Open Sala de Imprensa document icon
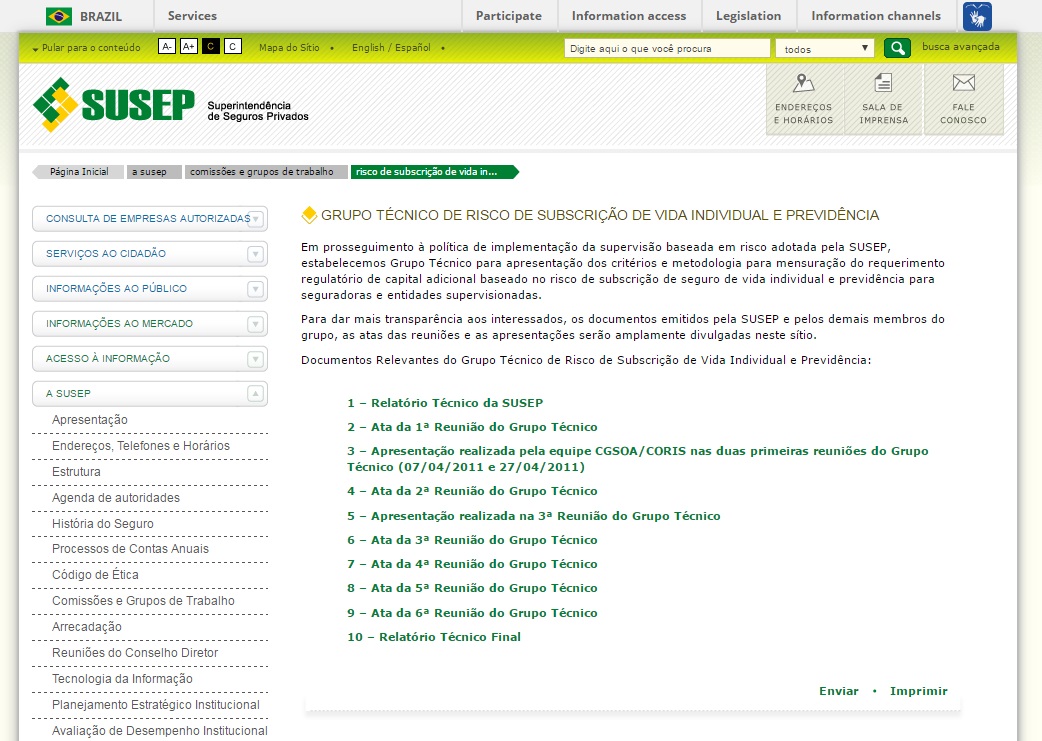The height and width of the screenshot is (741, 1042). (x=883, y=83)
